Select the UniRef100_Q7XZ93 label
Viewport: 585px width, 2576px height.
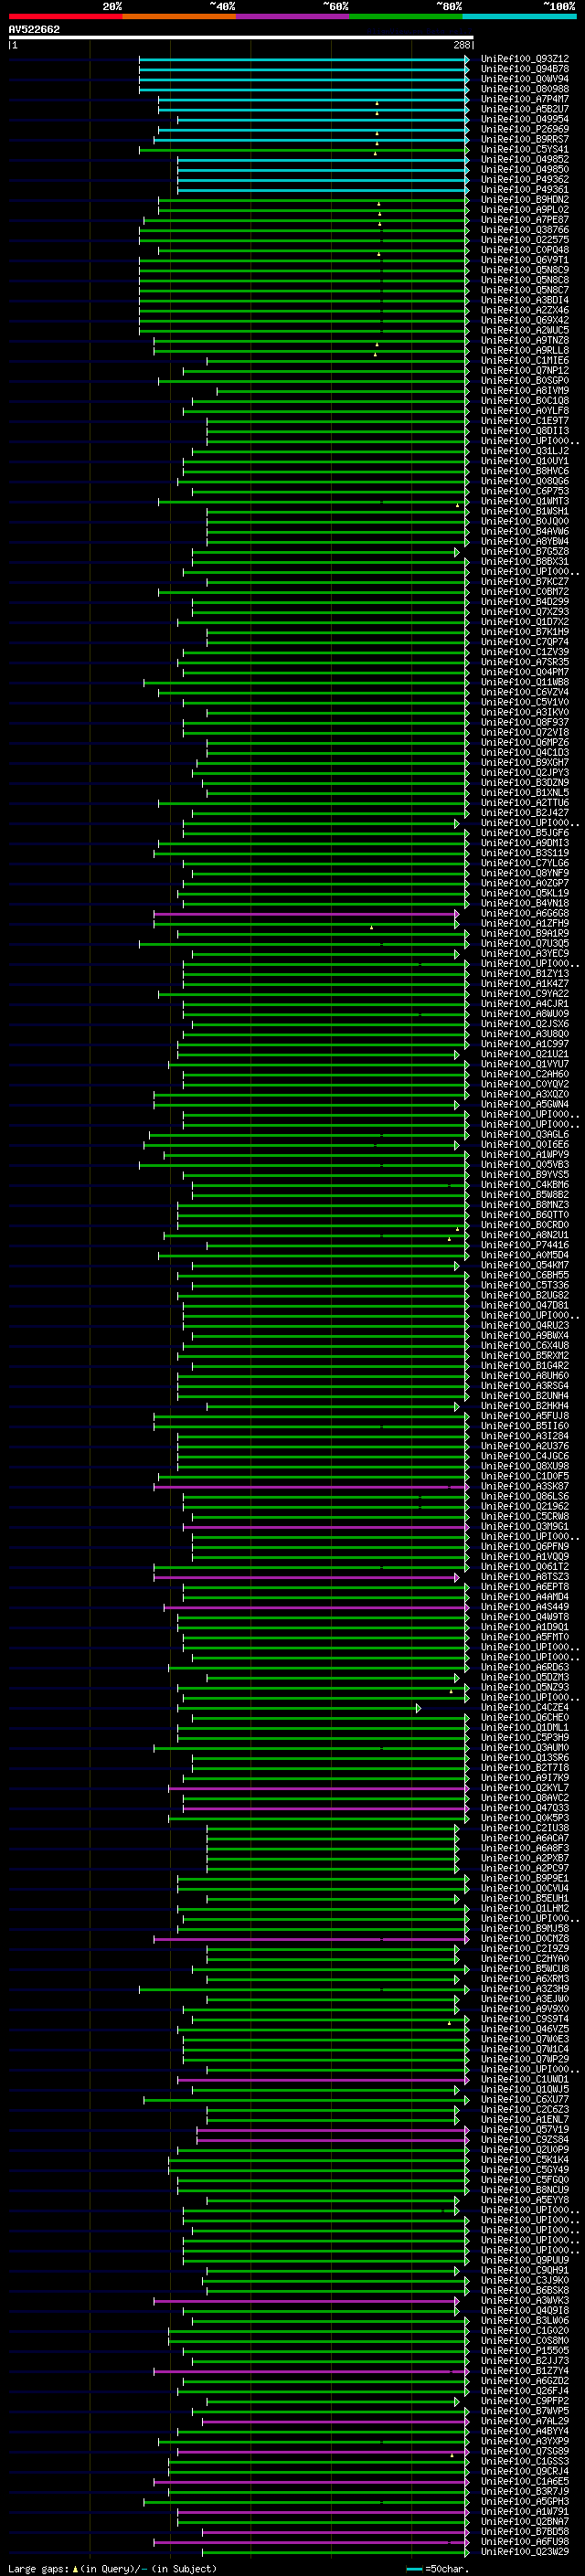524,612
